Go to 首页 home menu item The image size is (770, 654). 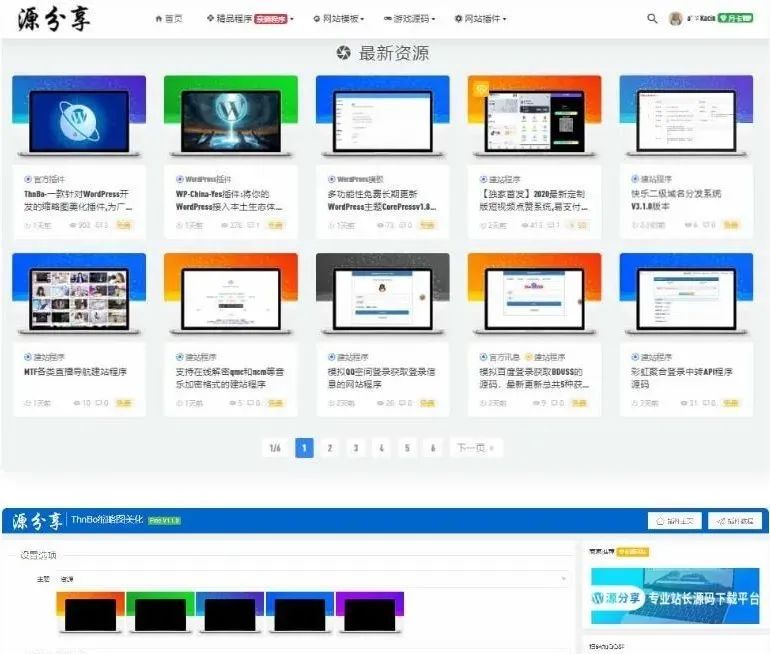point(169,19)
